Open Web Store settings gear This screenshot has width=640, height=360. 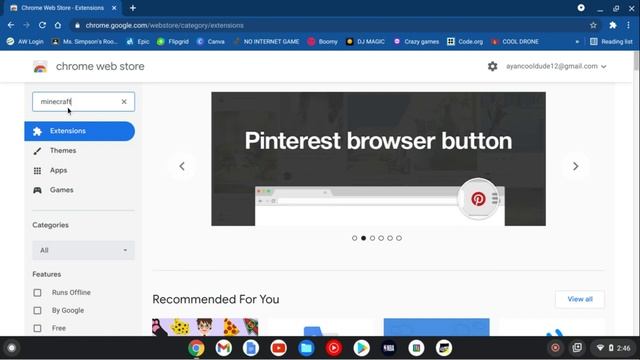(493, 66)
